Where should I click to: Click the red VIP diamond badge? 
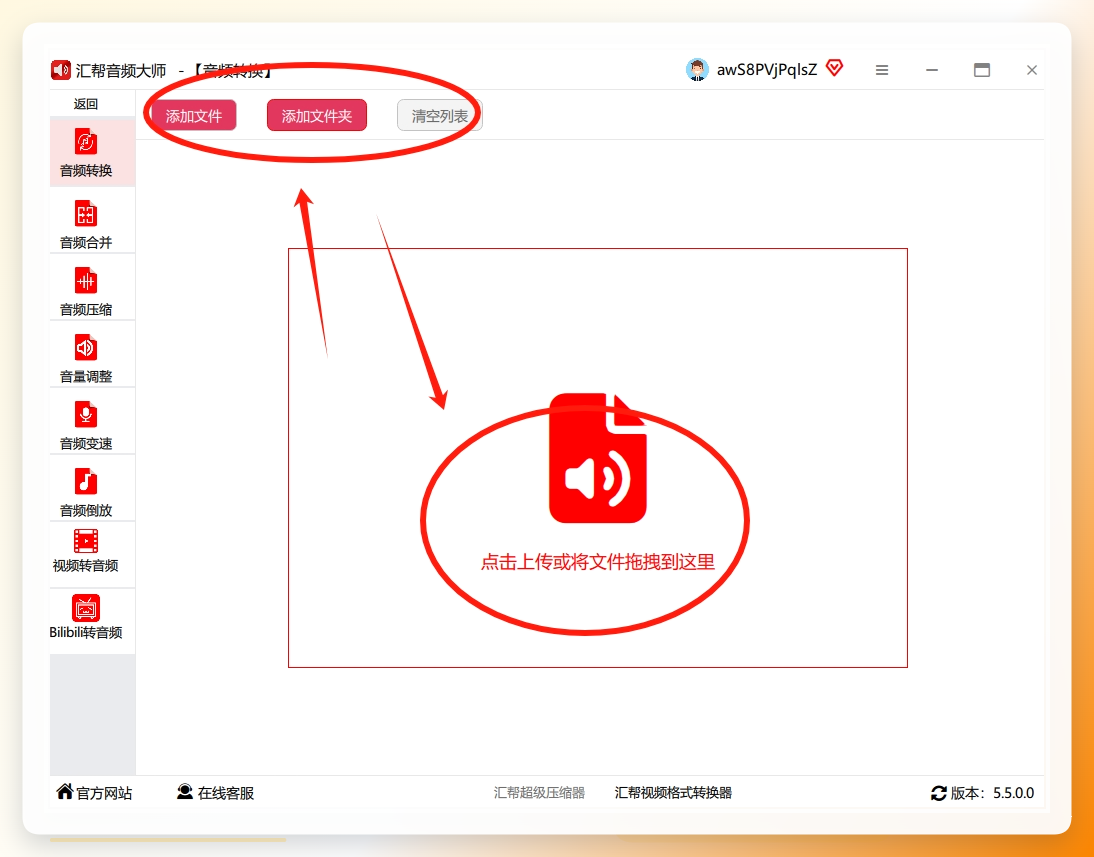tap(834, 68)
